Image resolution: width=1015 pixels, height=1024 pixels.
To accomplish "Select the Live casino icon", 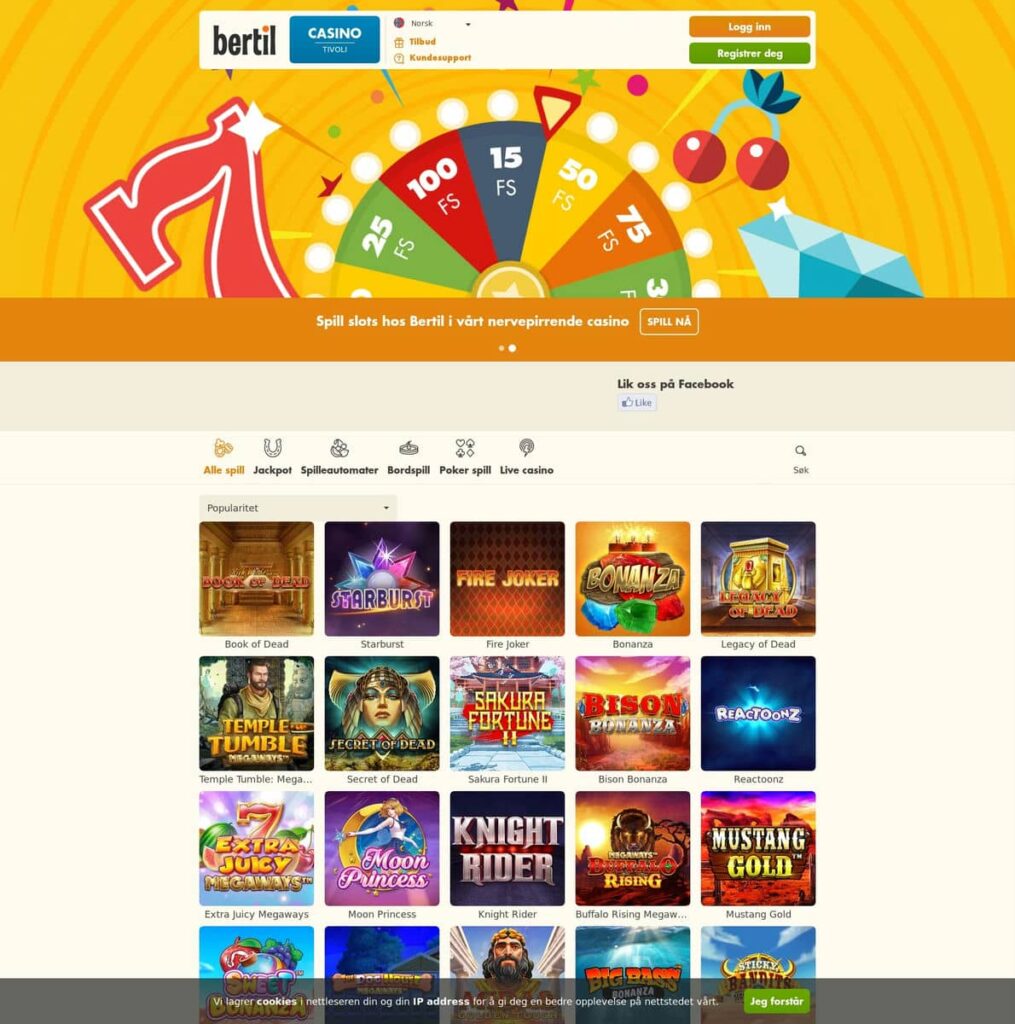I will tap(526, 448).
